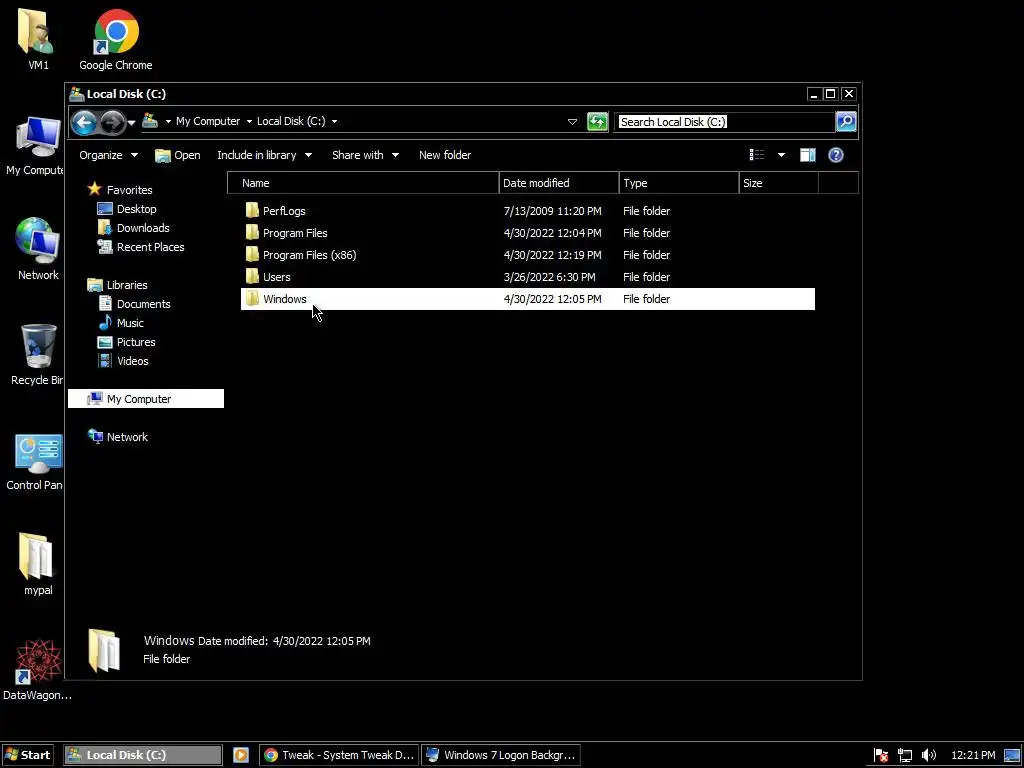Click the 3/26/2022 6:30 PM date cell
Screen dimensions: 1024x768
tap(549, 277)
